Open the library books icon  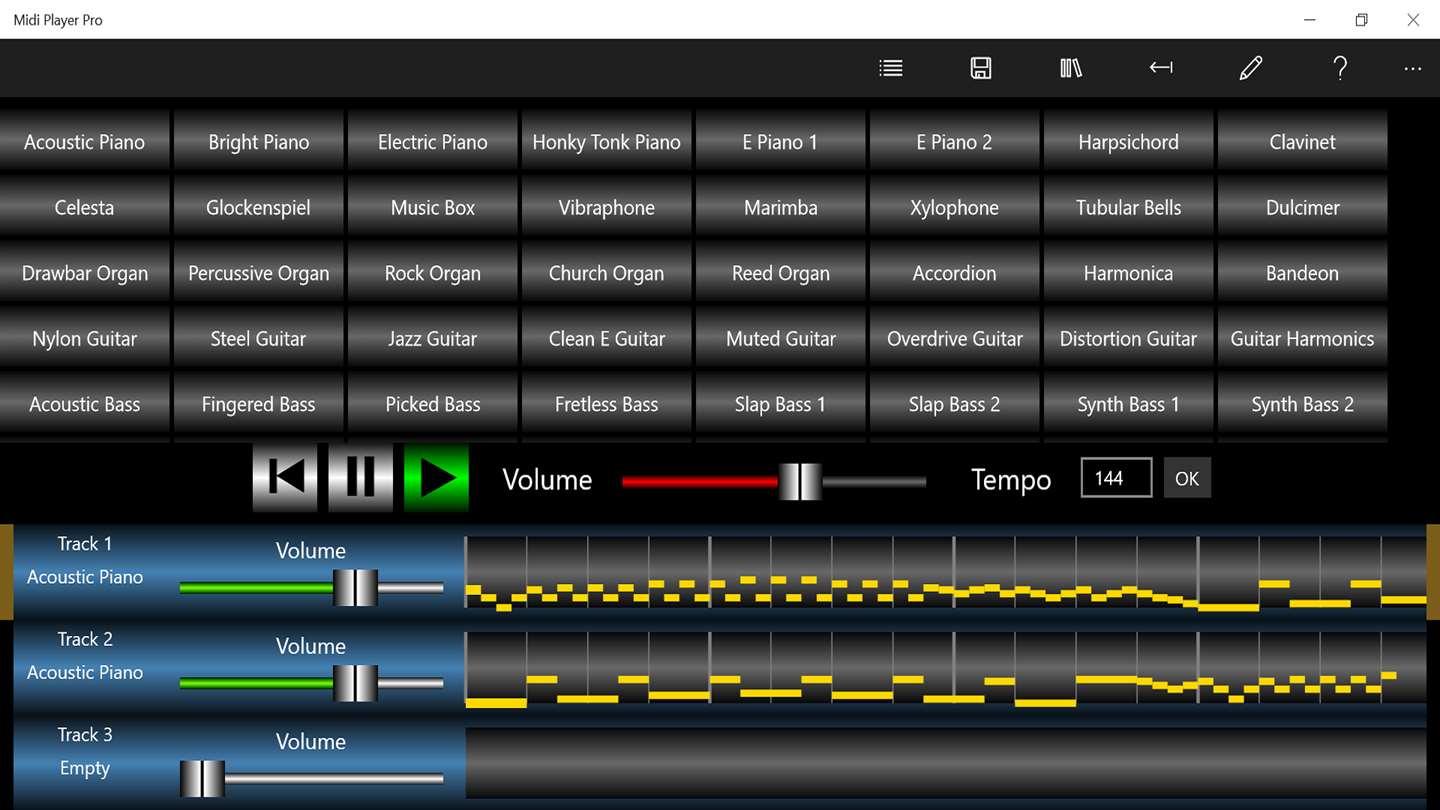(x=1071, y=68)
